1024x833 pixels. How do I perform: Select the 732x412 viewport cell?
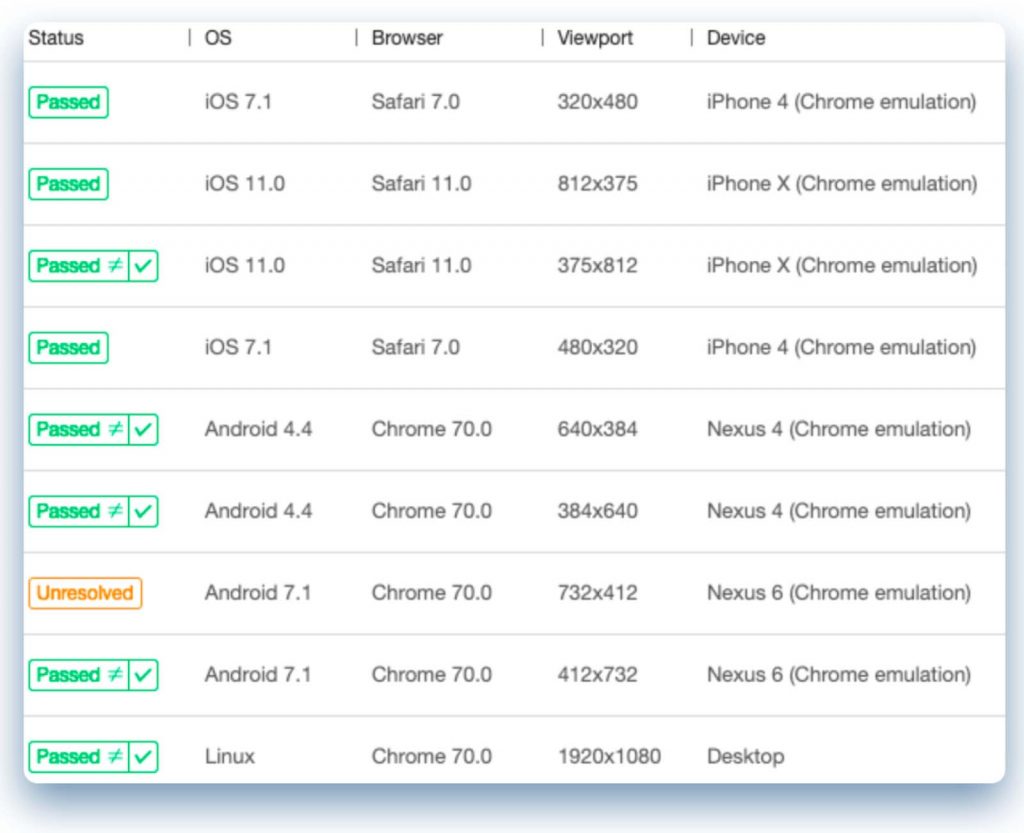pos(597,593)
